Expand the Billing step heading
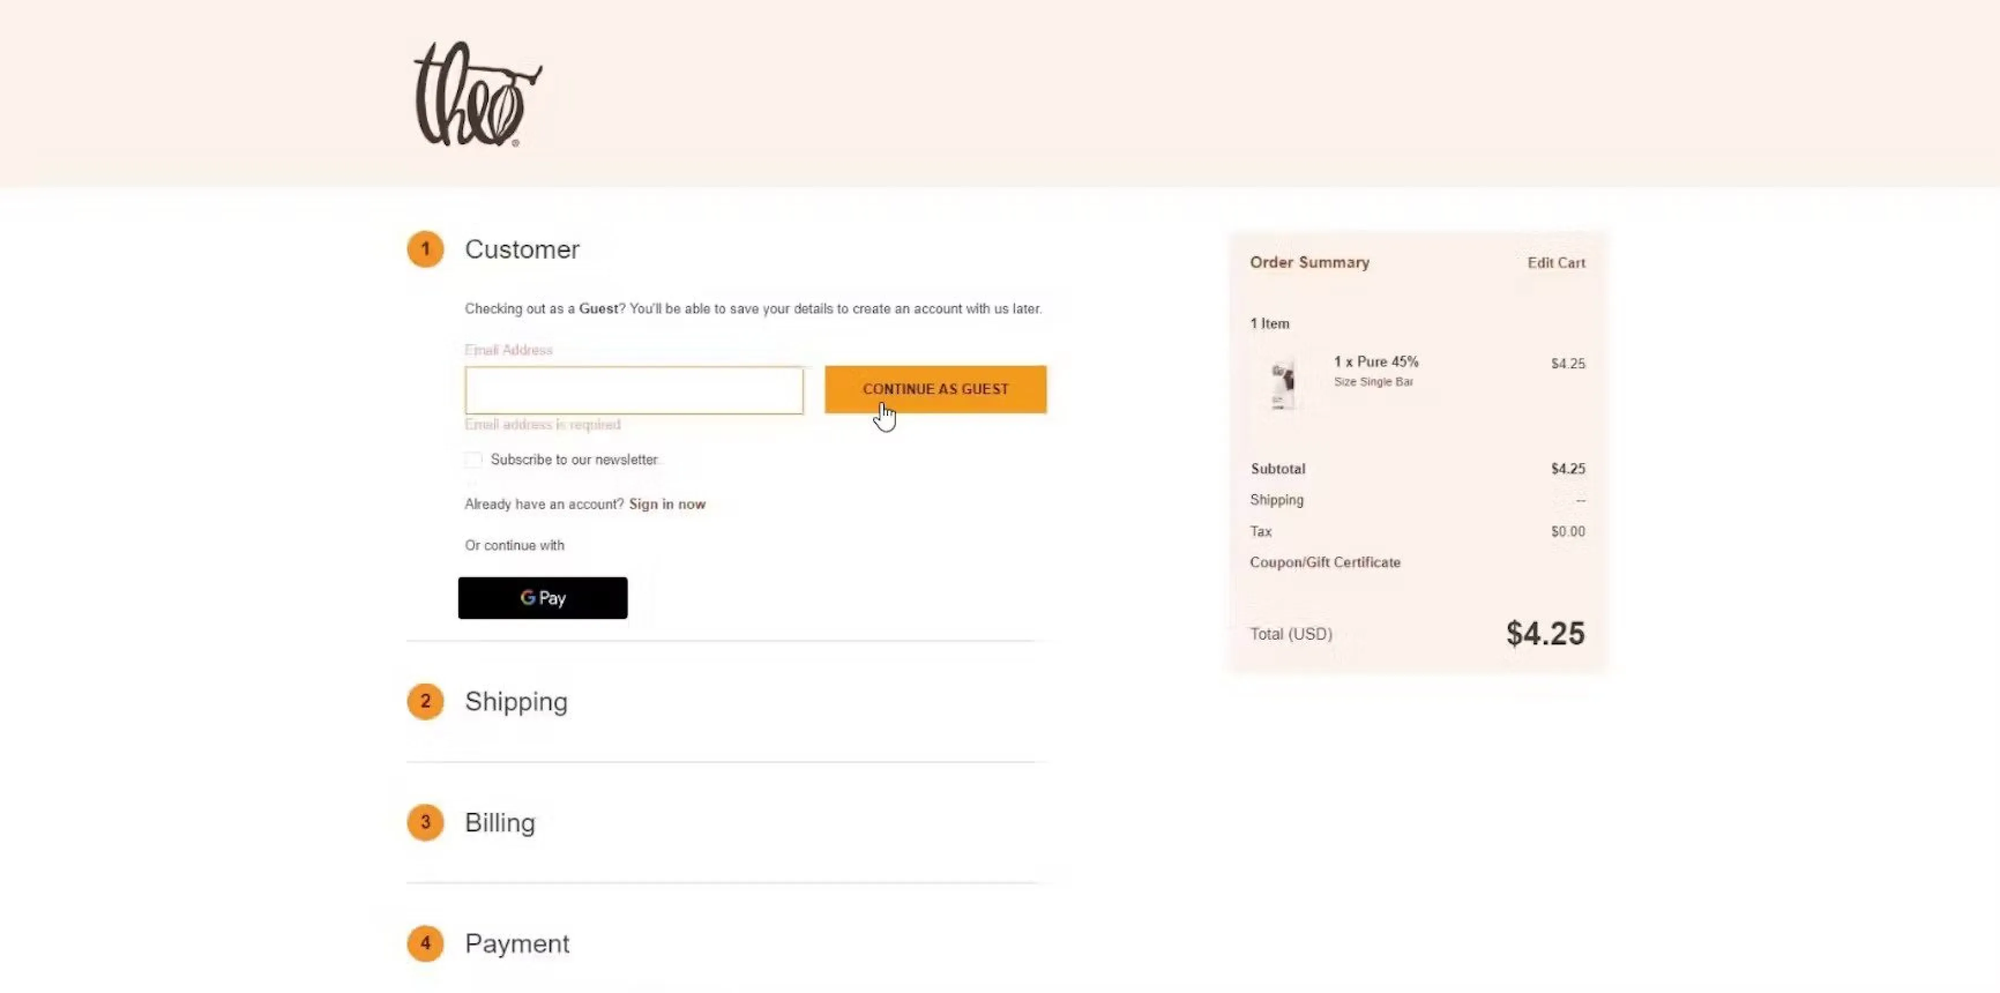2000x993 pixels. pyautogui.click(x=500, y=823)
